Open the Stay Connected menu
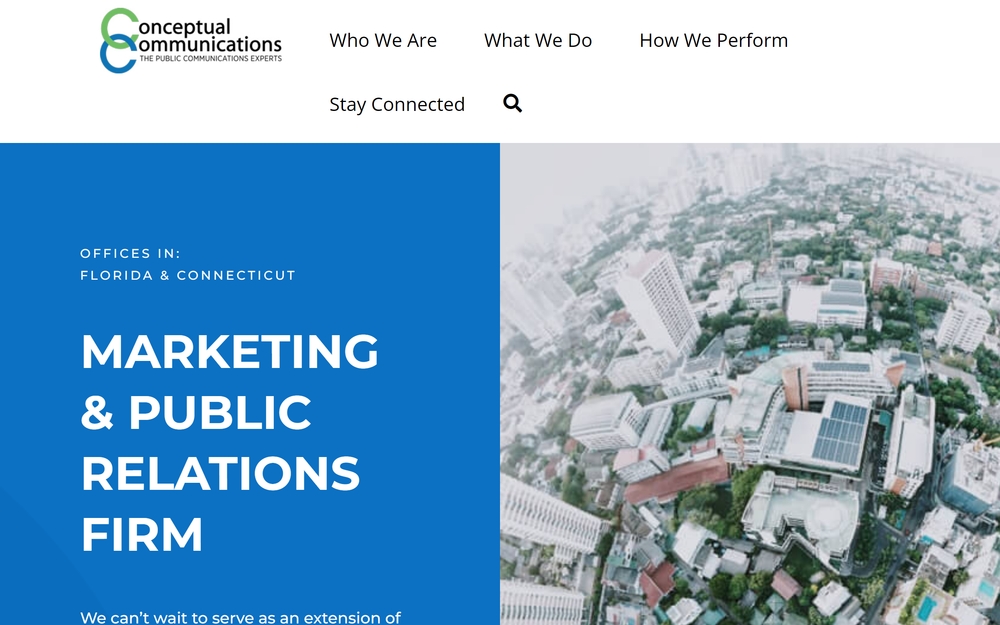 397,104
